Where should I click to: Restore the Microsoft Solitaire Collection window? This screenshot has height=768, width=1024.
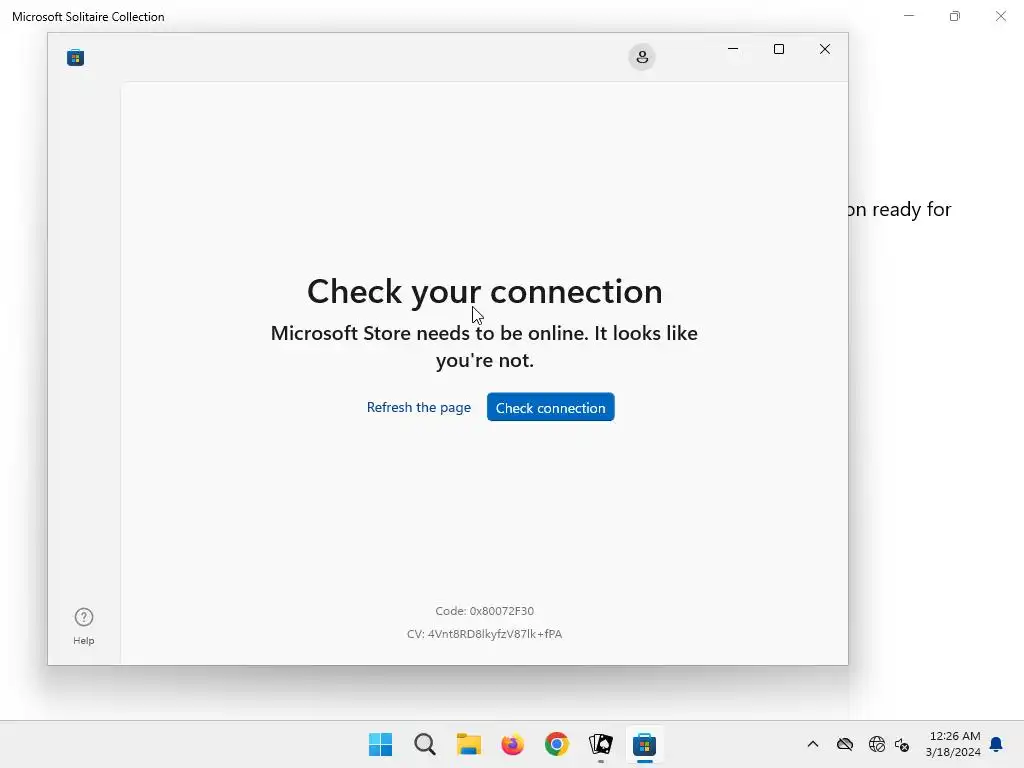tap(955, 16)
